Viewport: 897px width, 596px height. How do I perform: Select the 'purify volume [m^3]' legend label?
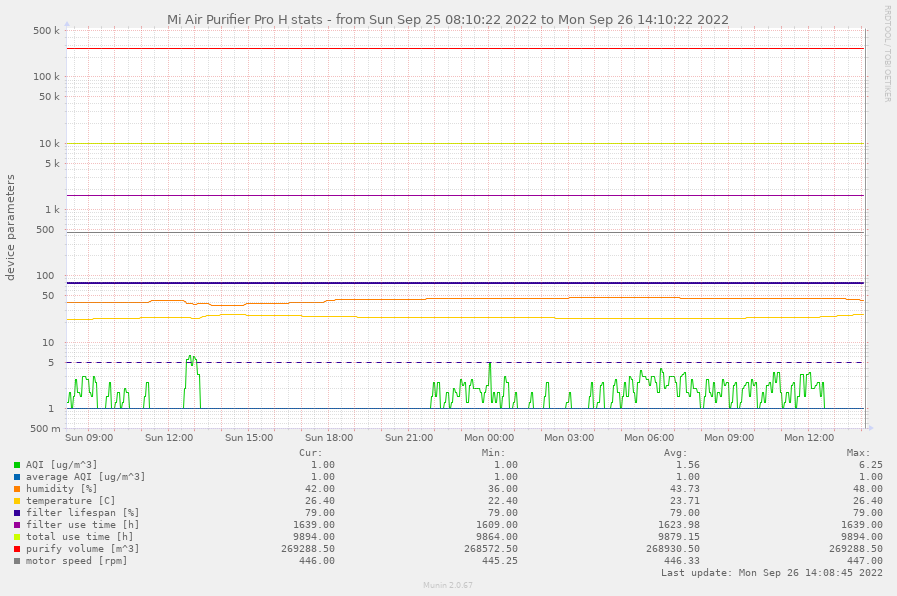[82, 549]
